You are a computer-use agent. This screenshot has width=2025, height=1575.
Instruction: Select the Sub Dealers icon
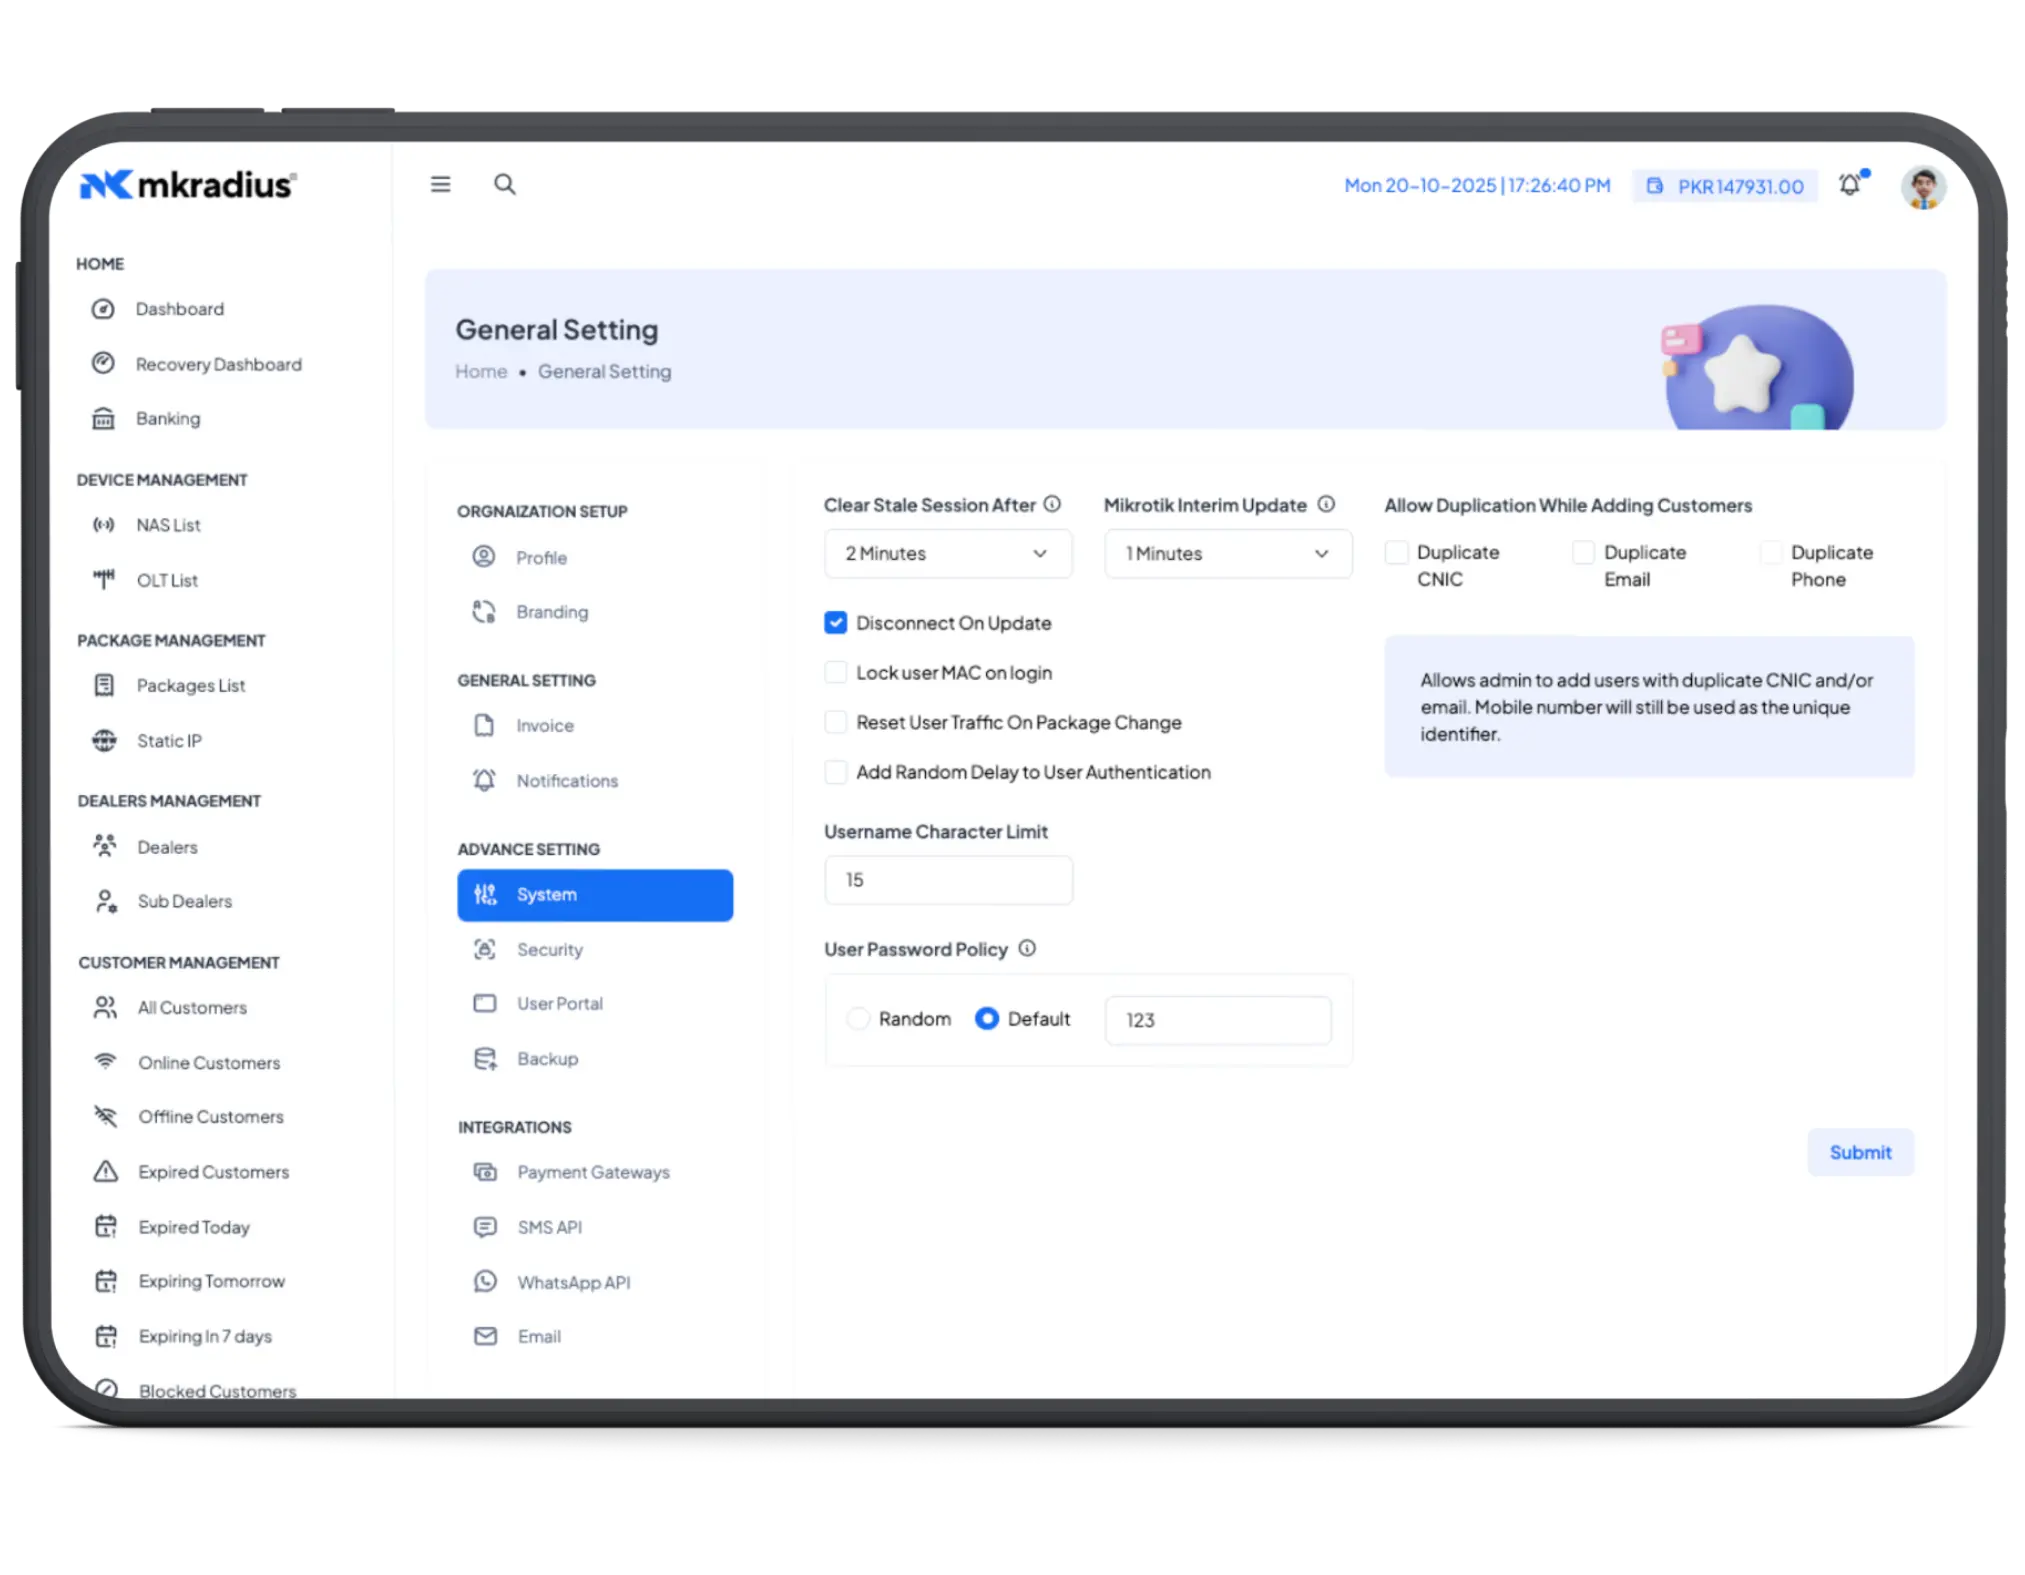[x=105, y=900]
